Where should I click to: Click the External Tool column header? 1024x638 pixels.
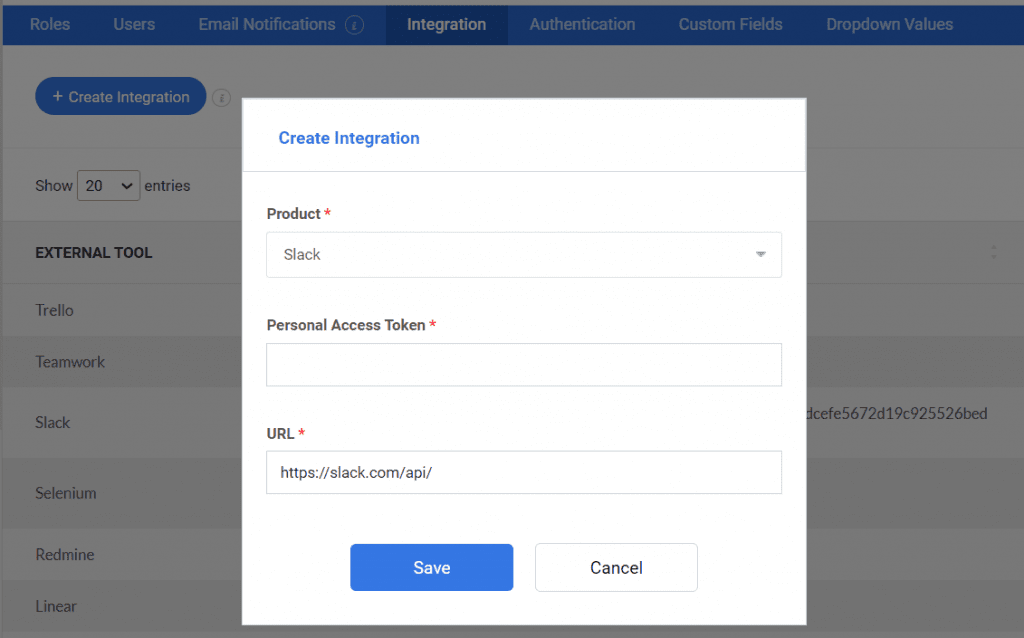93,253
